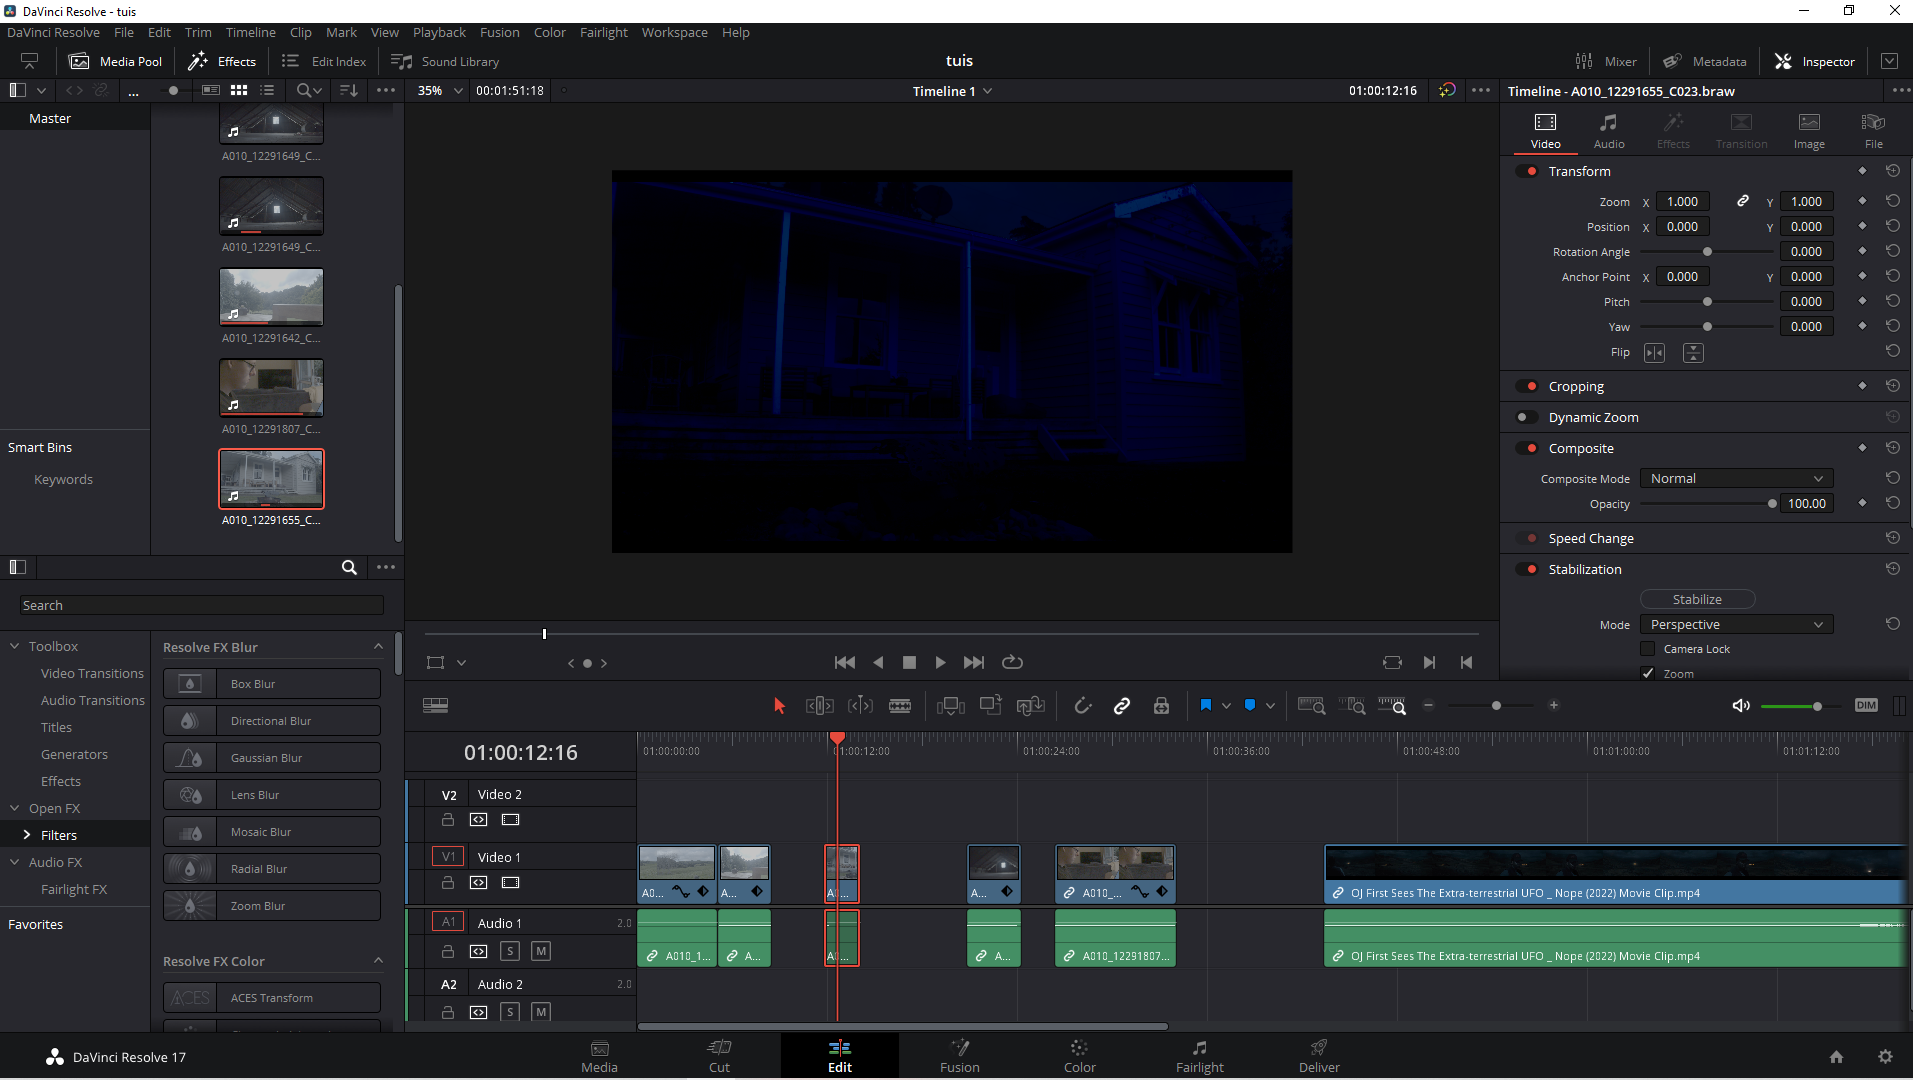Screen dimensions: 1913x1080
Task: Click the Full Extent Zoom icon
Action: click(1311, 706)
